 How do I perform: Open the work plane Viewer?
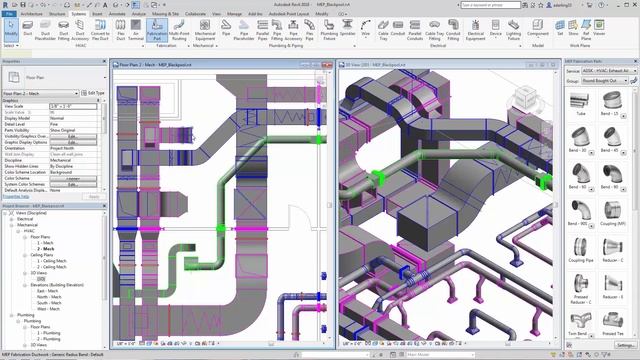tap(599, 28)
